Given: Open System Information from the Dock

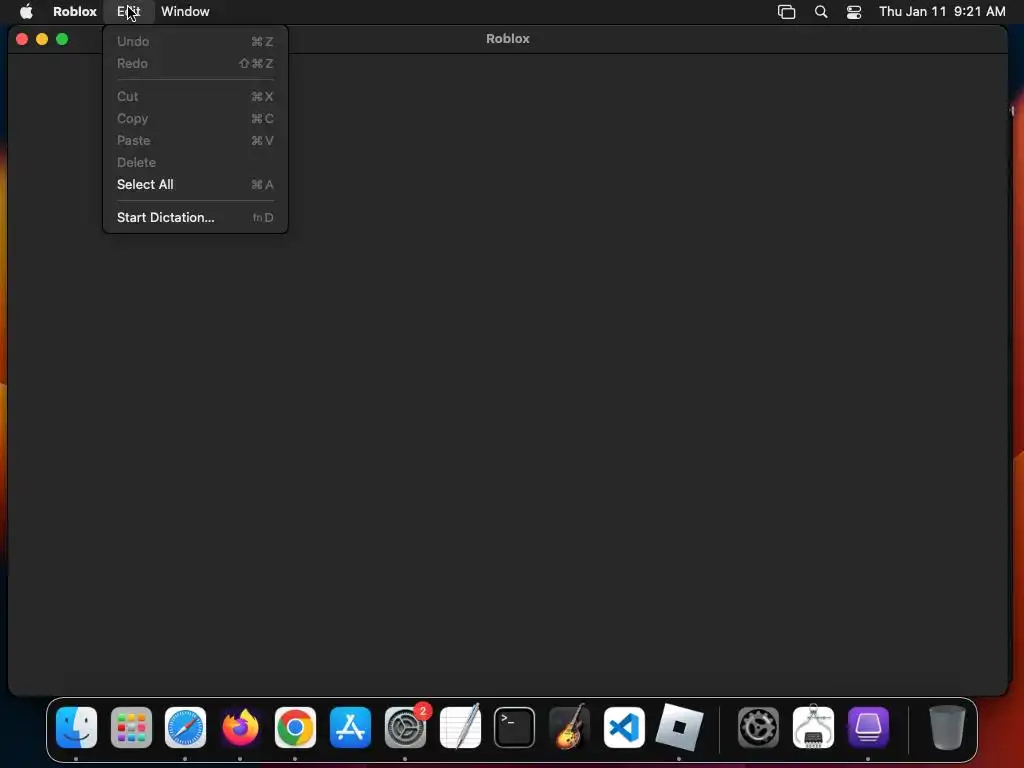Looking at the screenshot, I should tap(813, 727).
